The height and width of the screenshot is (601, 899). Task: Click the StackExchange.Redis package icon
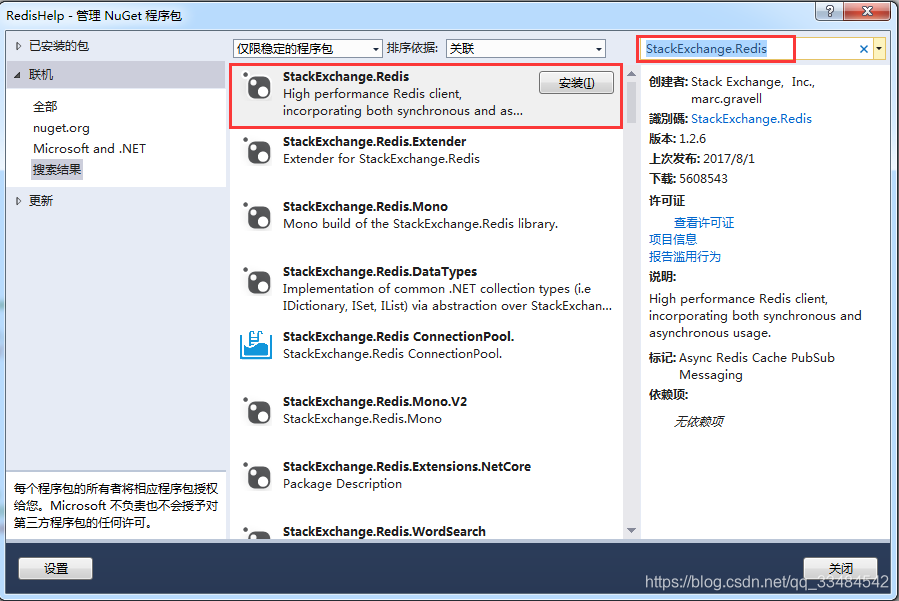point(257,87)
